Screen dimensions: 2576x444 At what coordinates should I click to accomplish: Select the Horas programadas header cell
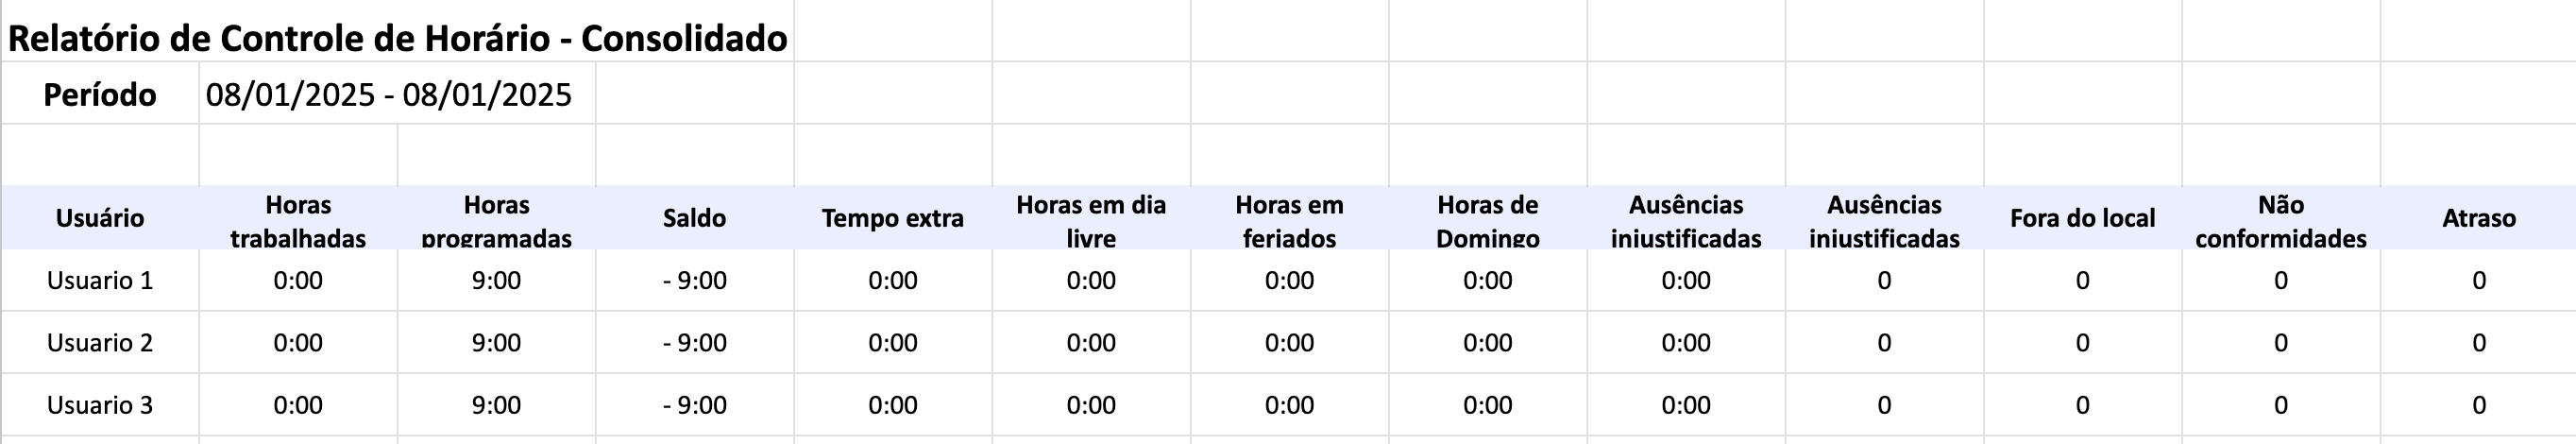(496, 217)
